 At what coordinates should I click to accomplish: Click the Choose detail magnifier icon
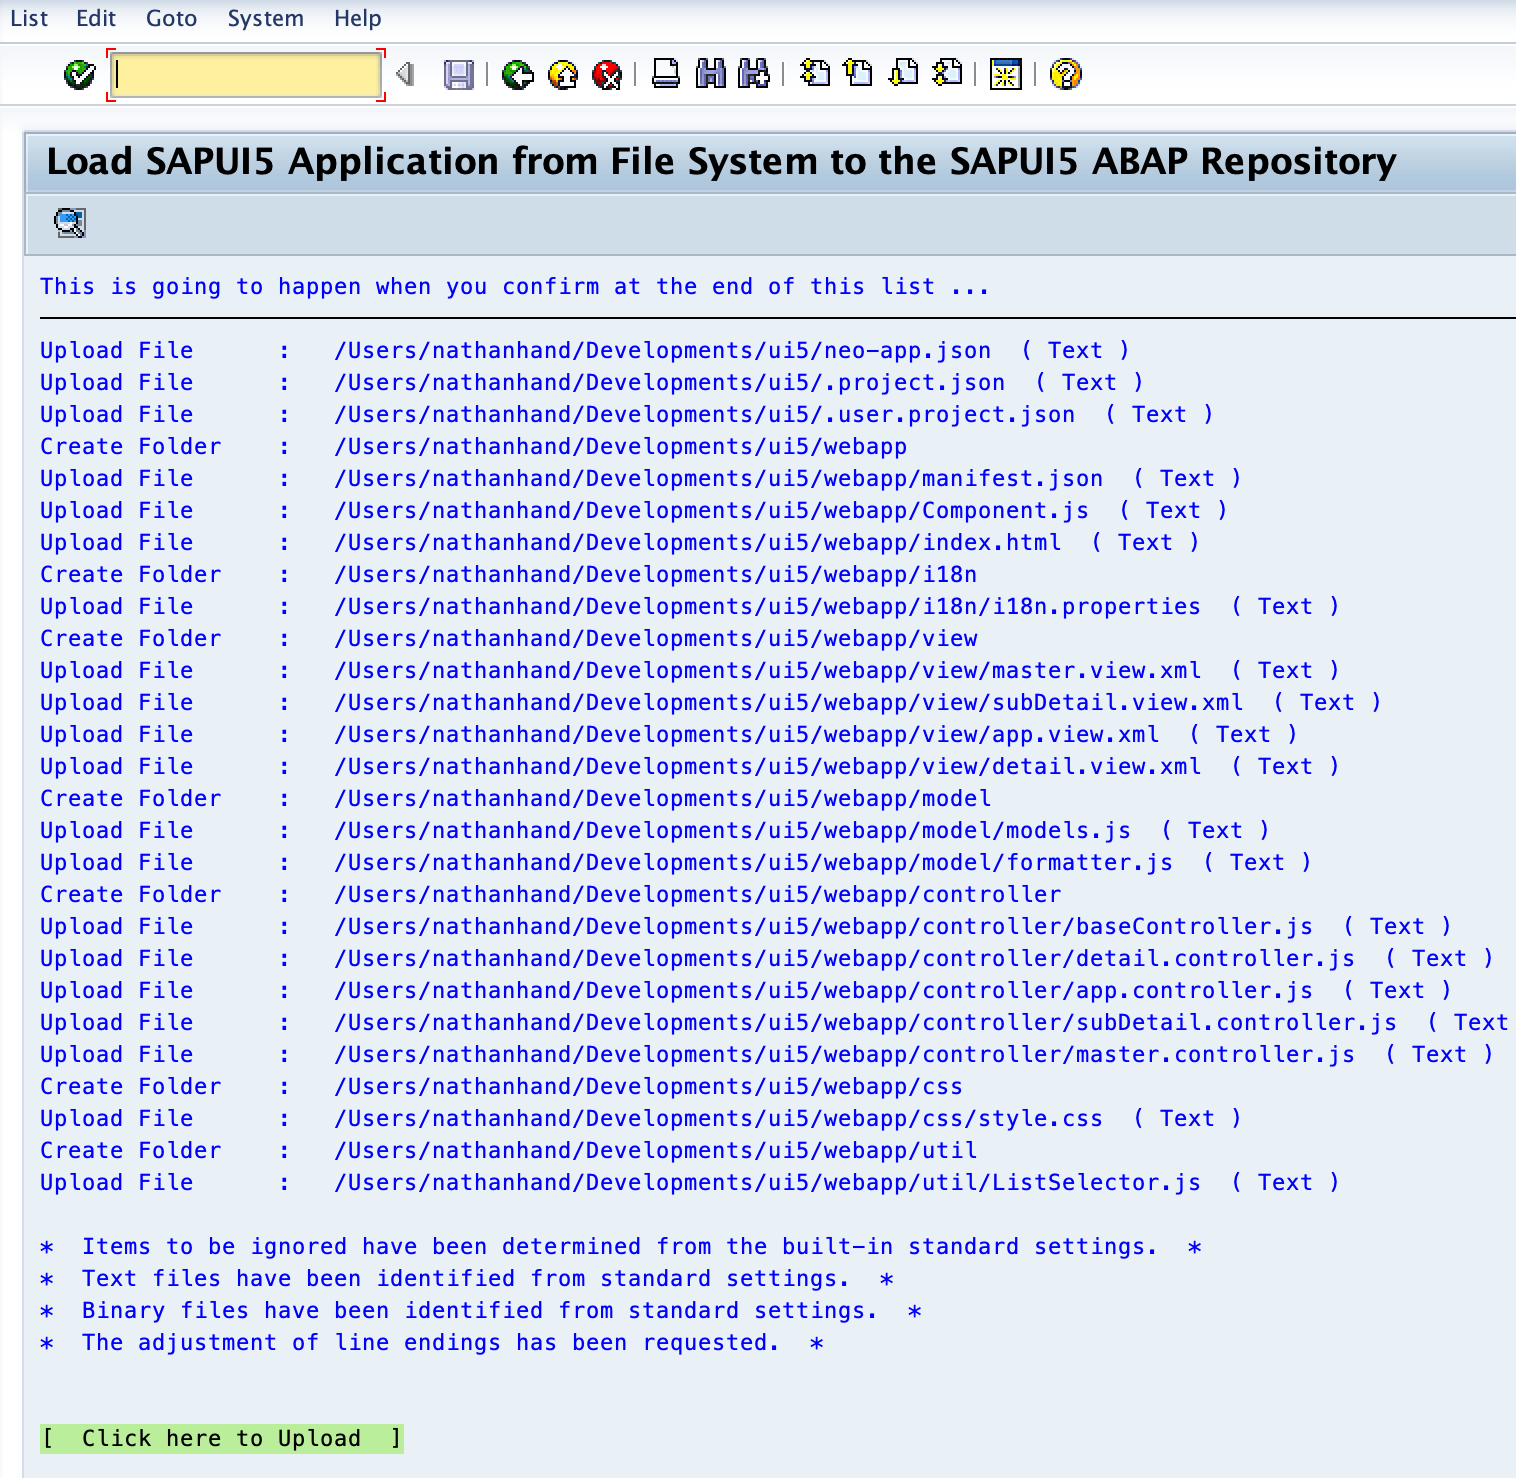pyautogui.click(x=70, y=222)
